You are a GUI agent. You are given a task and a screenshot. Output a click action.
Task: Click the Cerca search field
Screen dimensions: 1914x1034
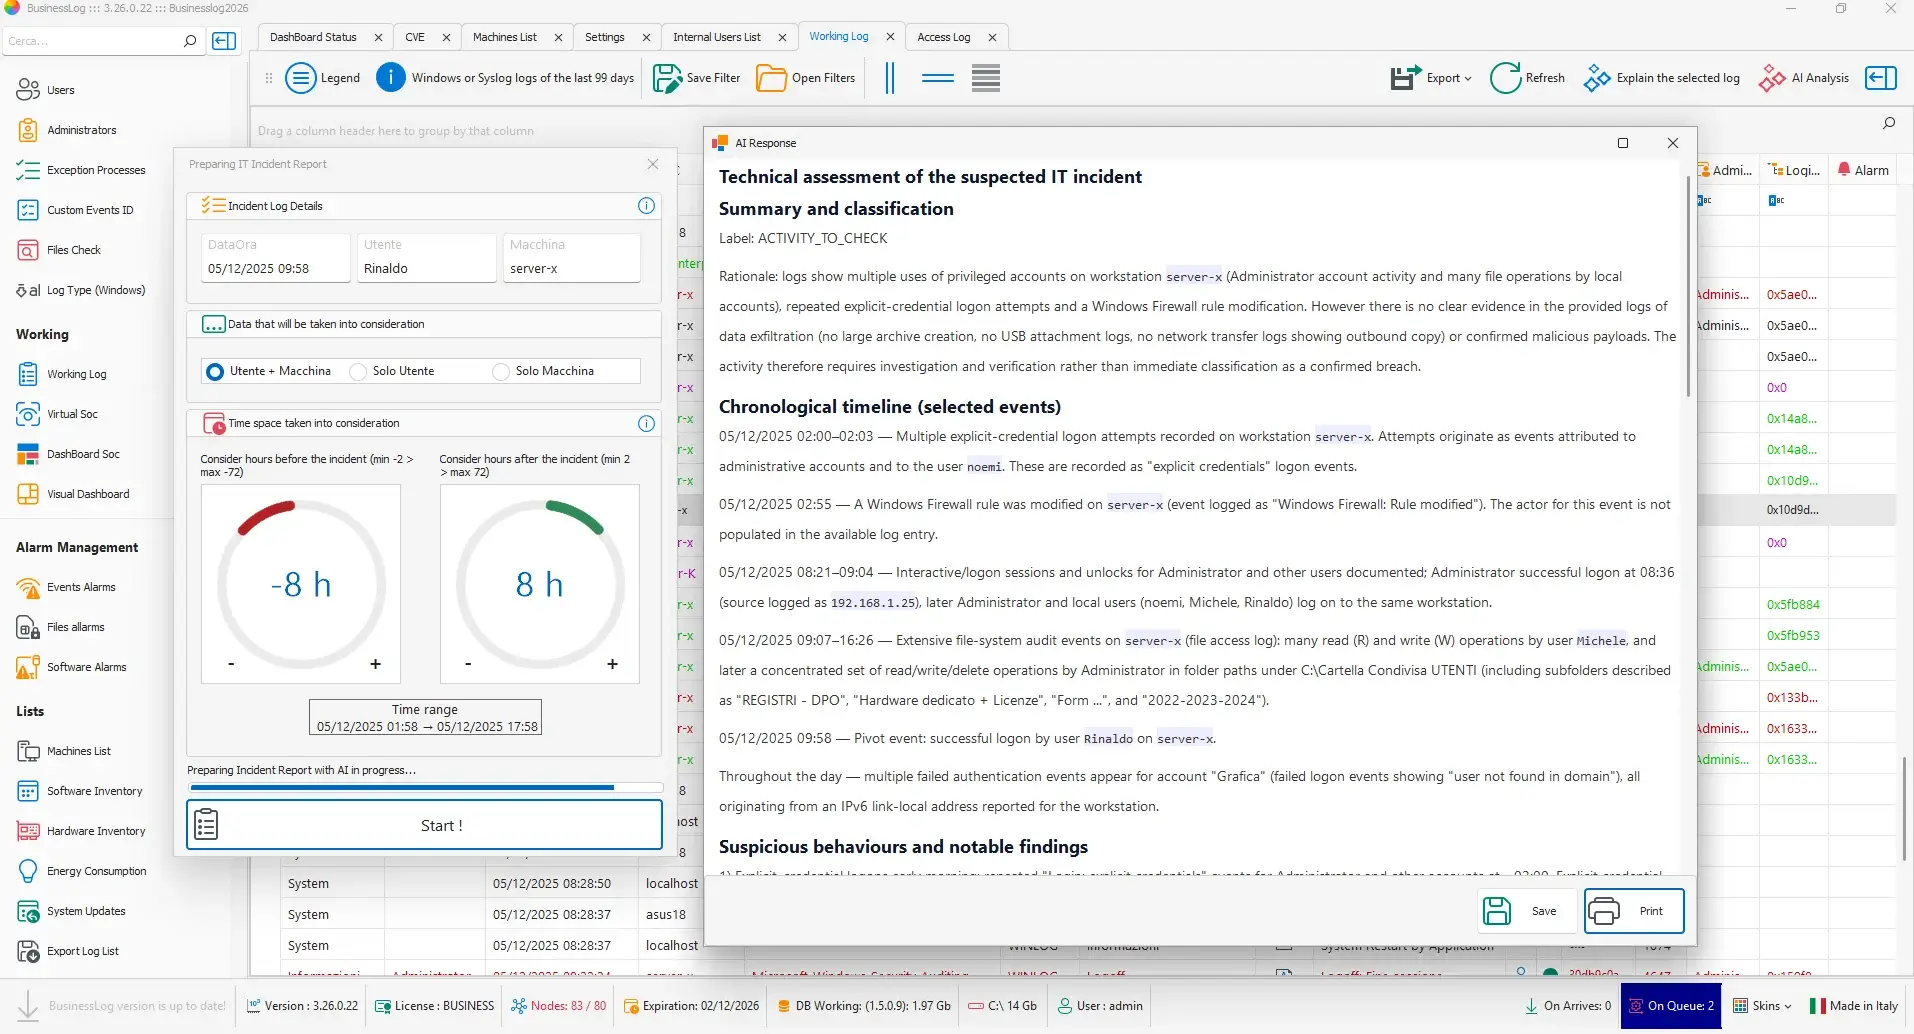coord(92,41)
